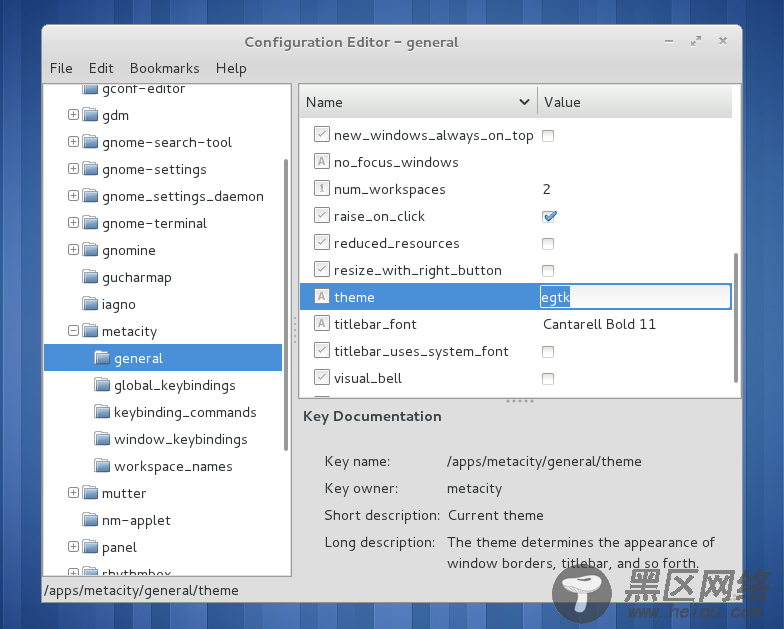Click the gnome-search-tool folder icon
Image resolution: width=784 pixels, height=629 pixels.
point(90,142)
